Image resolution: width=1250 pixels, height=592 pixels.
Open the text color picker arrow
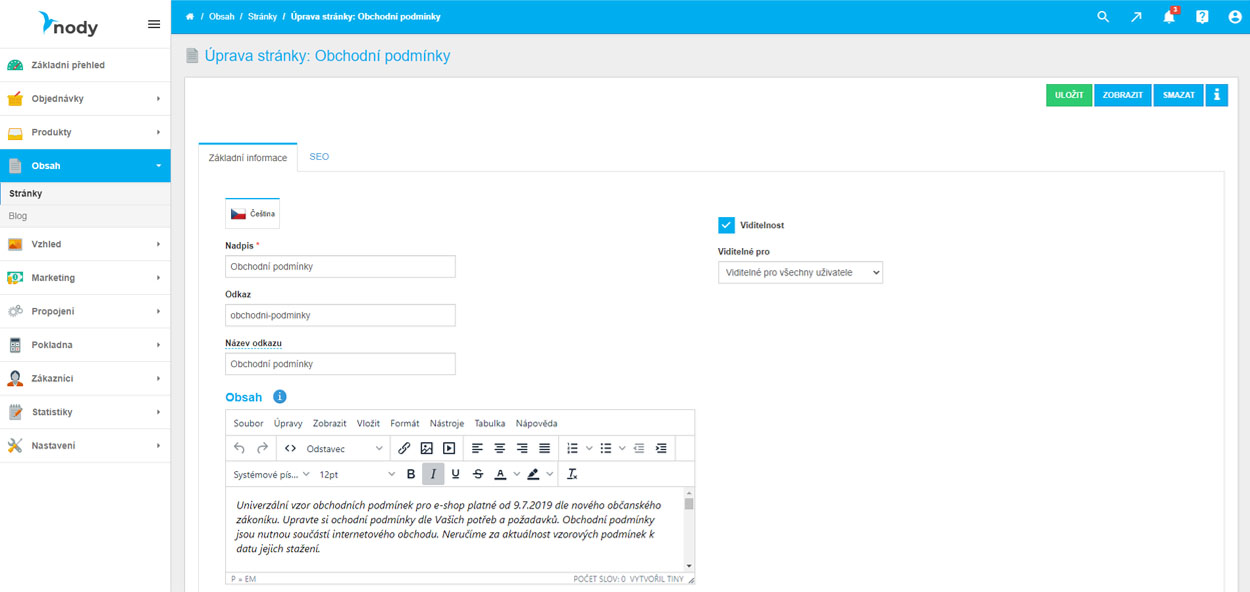pos(517,474)
